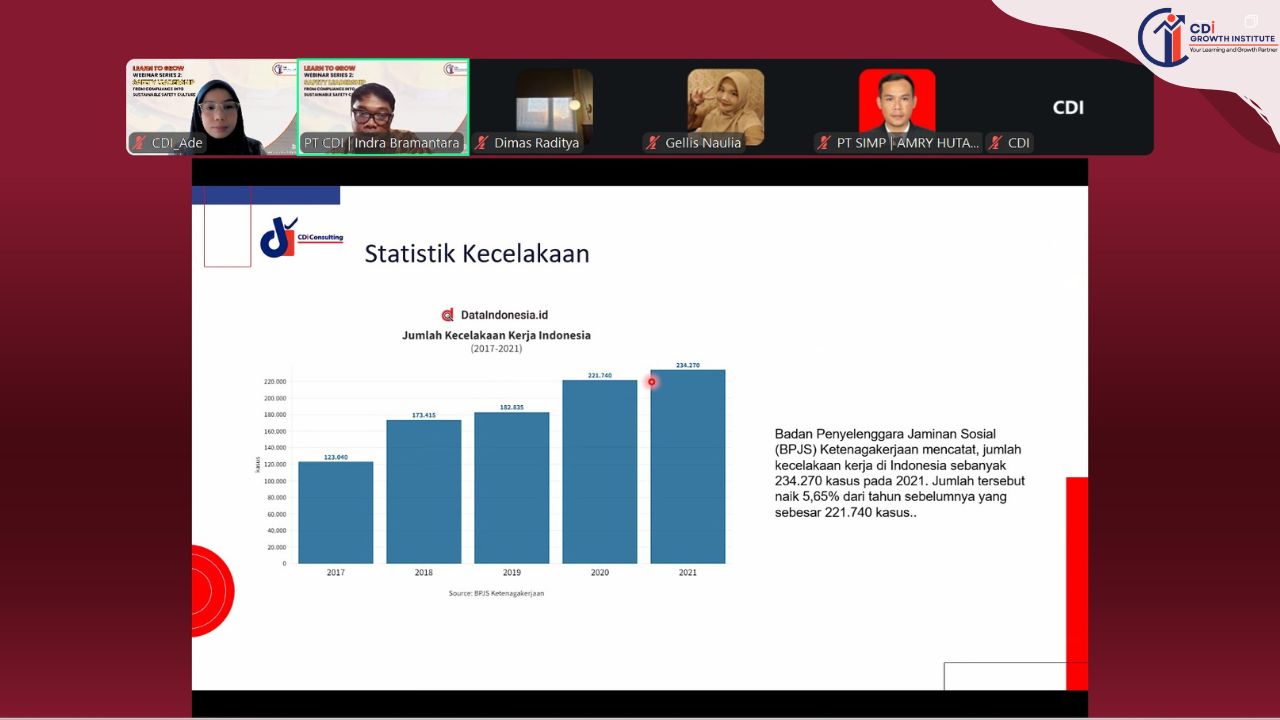
Task: Click the CDI Growth Institute logo
Action: (x=1206, y=36)
